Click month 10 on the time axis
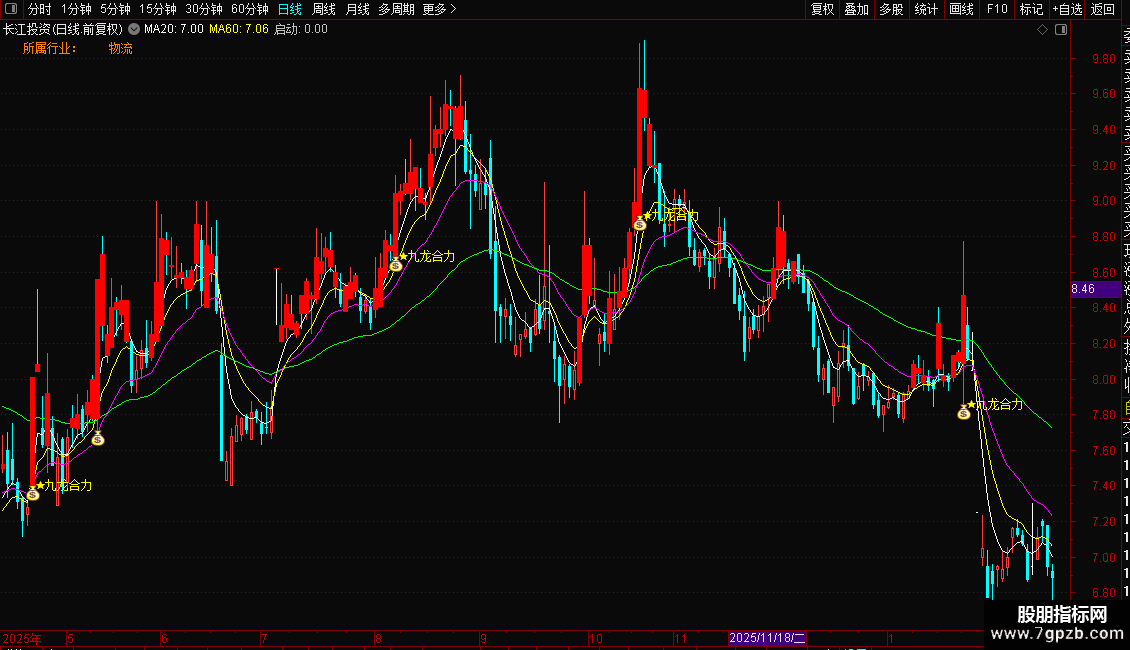The image size is (1130, 650). pos(595,638)
